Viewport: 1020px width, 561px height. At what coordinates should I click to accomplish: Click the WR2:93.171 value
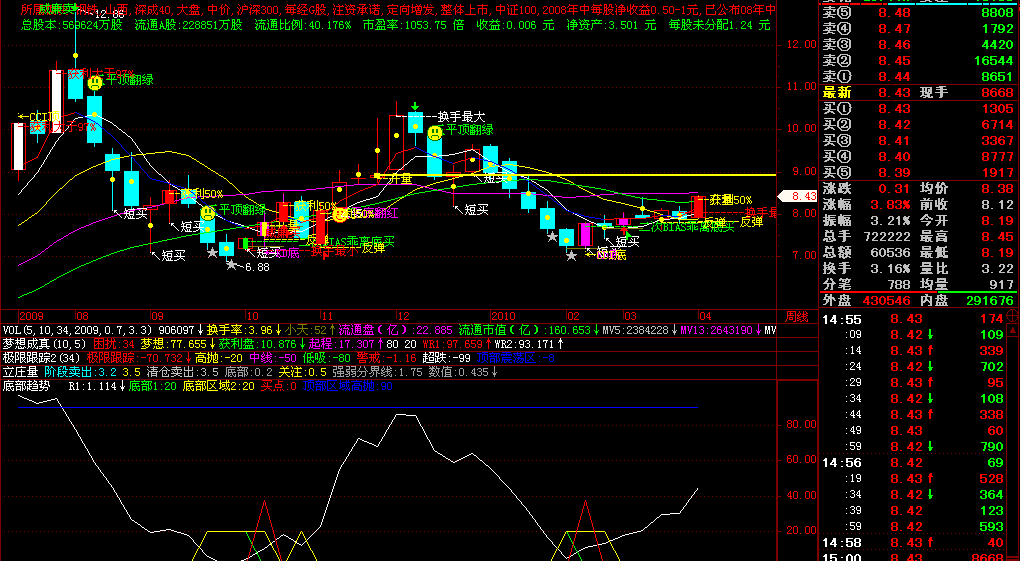524,344
